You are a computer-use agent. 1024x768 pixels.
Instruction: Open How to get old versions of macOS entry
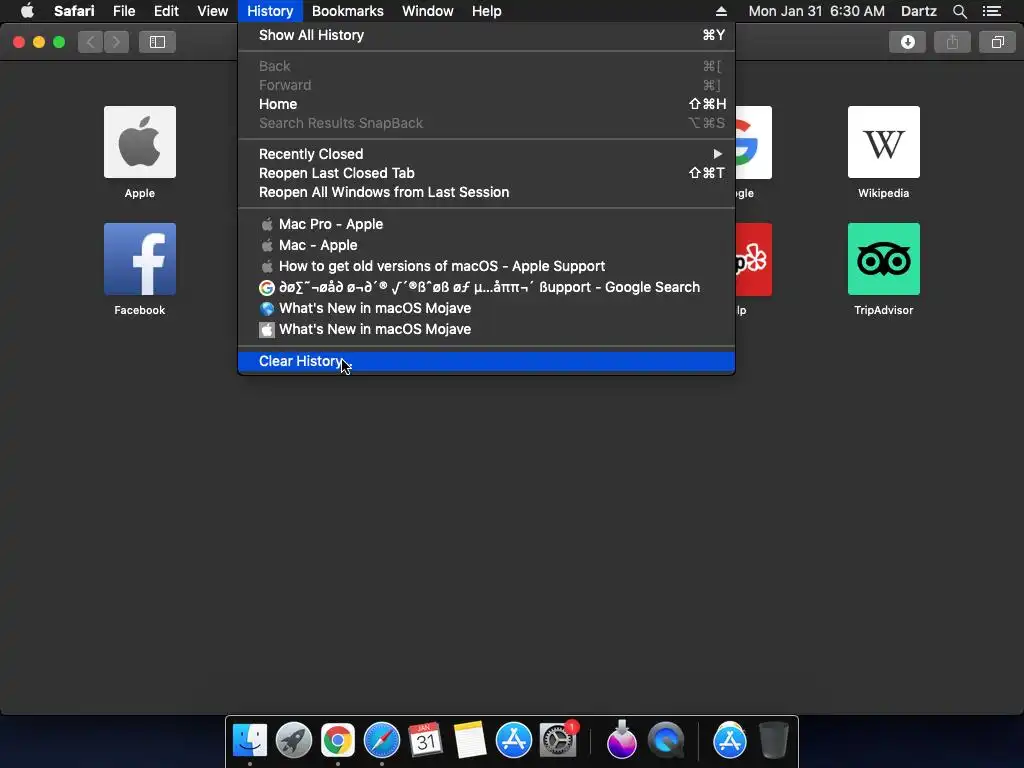(487, 266)
